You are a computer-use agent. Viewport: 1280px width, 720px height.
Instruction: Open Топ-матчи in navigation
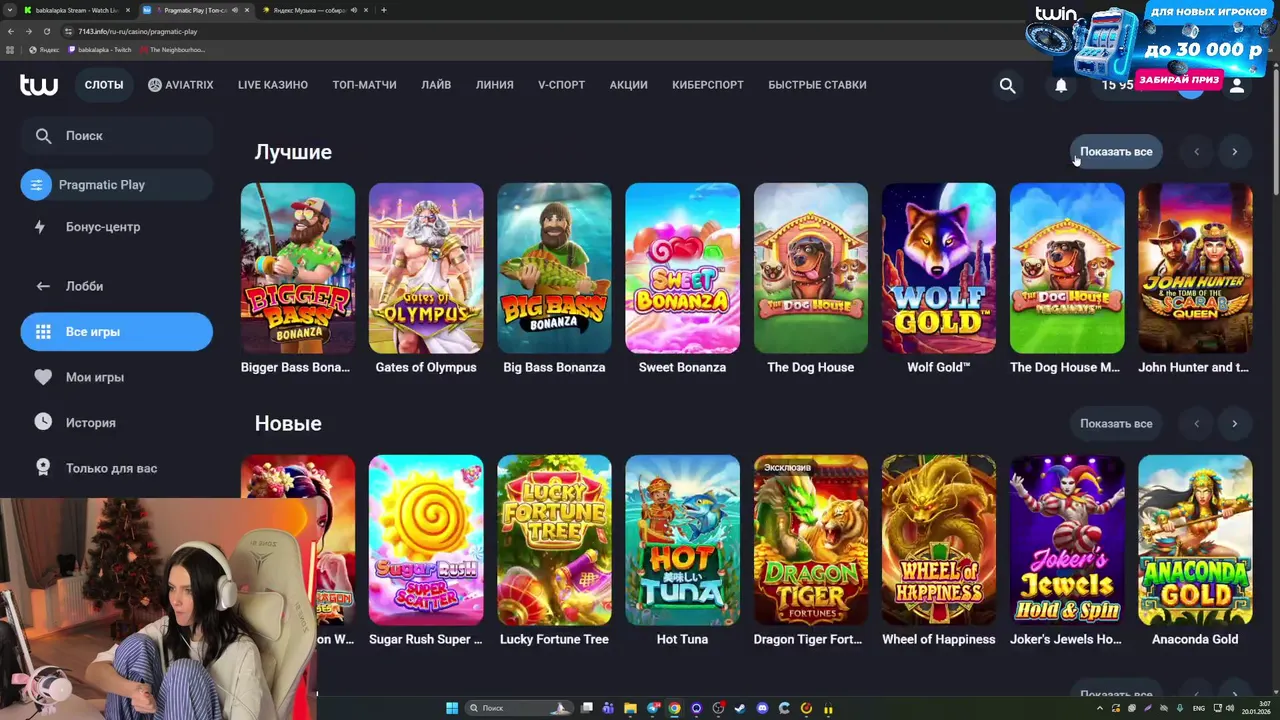(364, 85)
